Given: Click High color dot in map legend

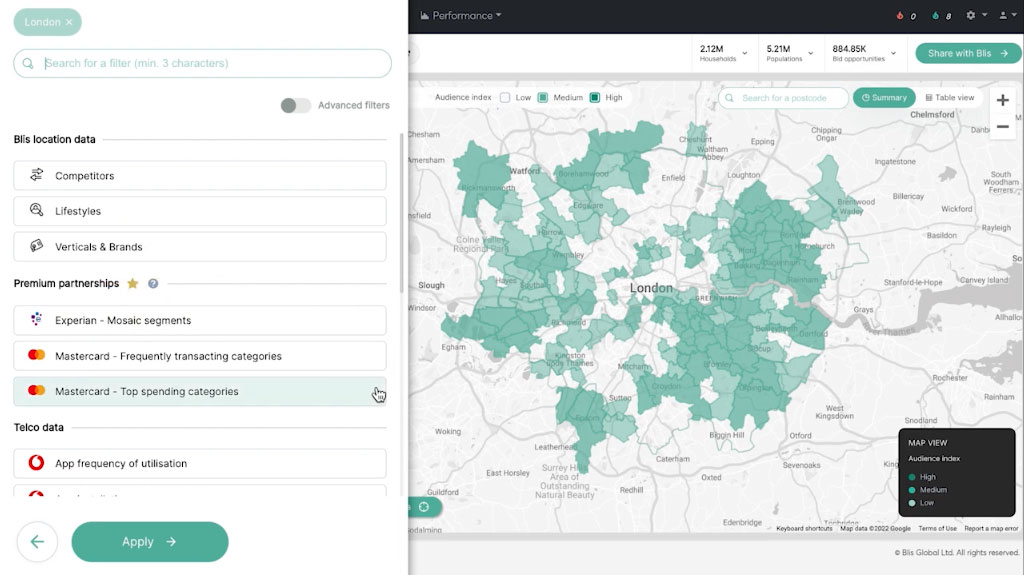Looking at the screenshot, I should point(912,477).
